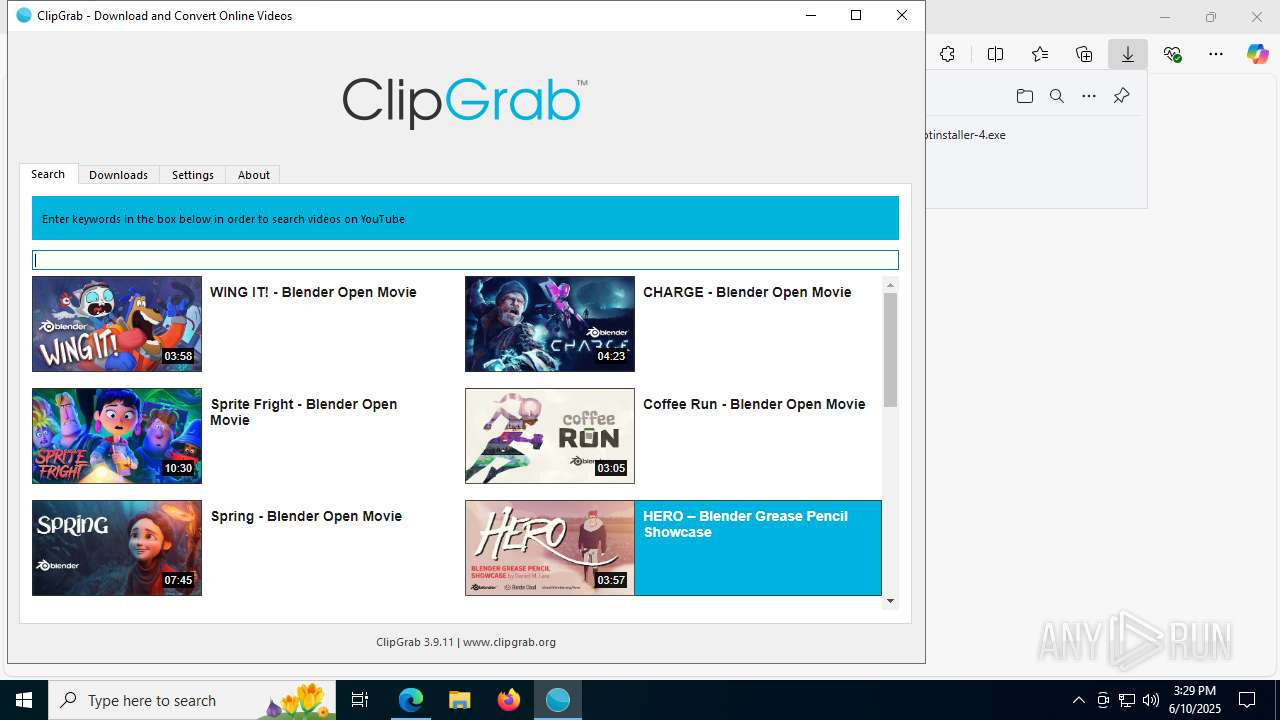
Task: Select the Spring video thumbnail
Action: coord(117,548)
